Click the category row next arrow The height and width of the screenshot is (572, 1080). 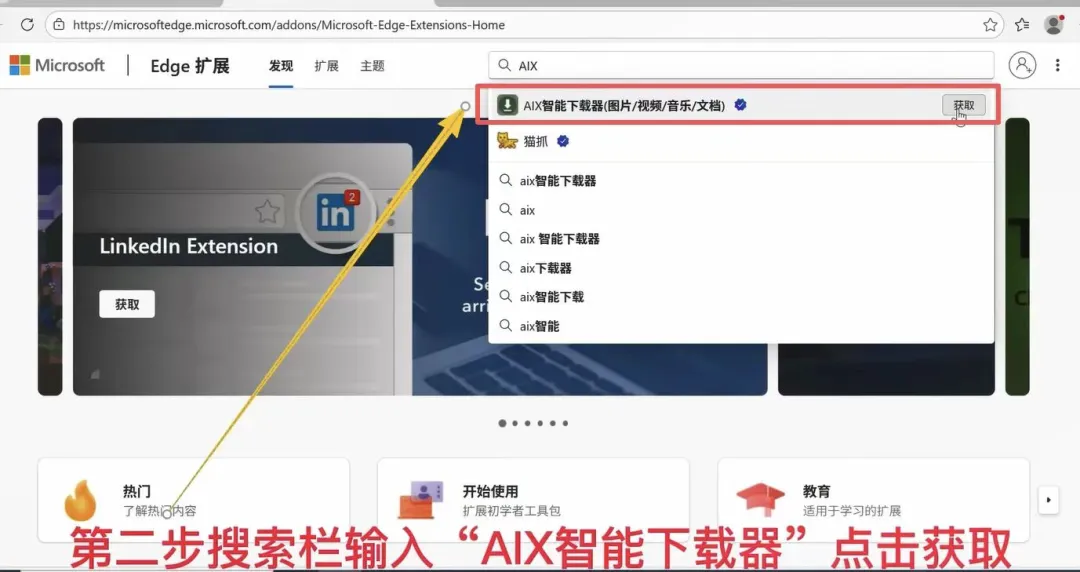click(x=1048, y=500)
